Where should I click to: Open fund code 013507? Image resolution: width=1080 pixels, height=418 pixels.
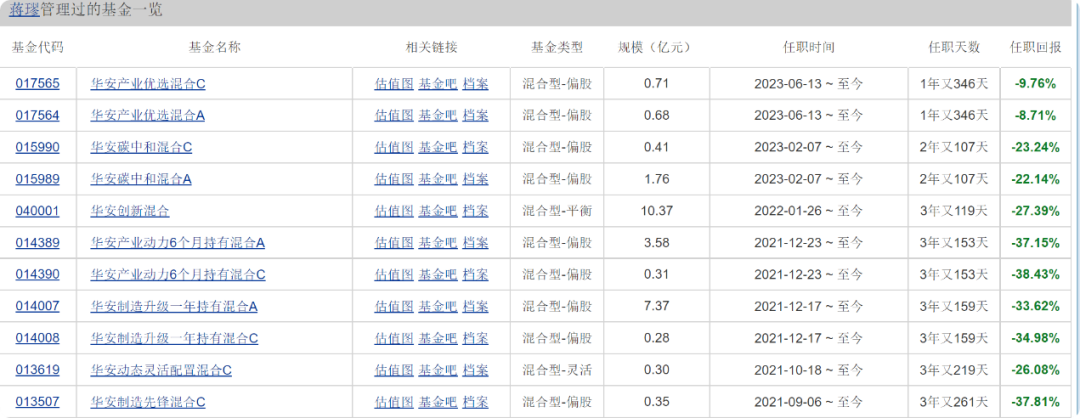[37, 401]
